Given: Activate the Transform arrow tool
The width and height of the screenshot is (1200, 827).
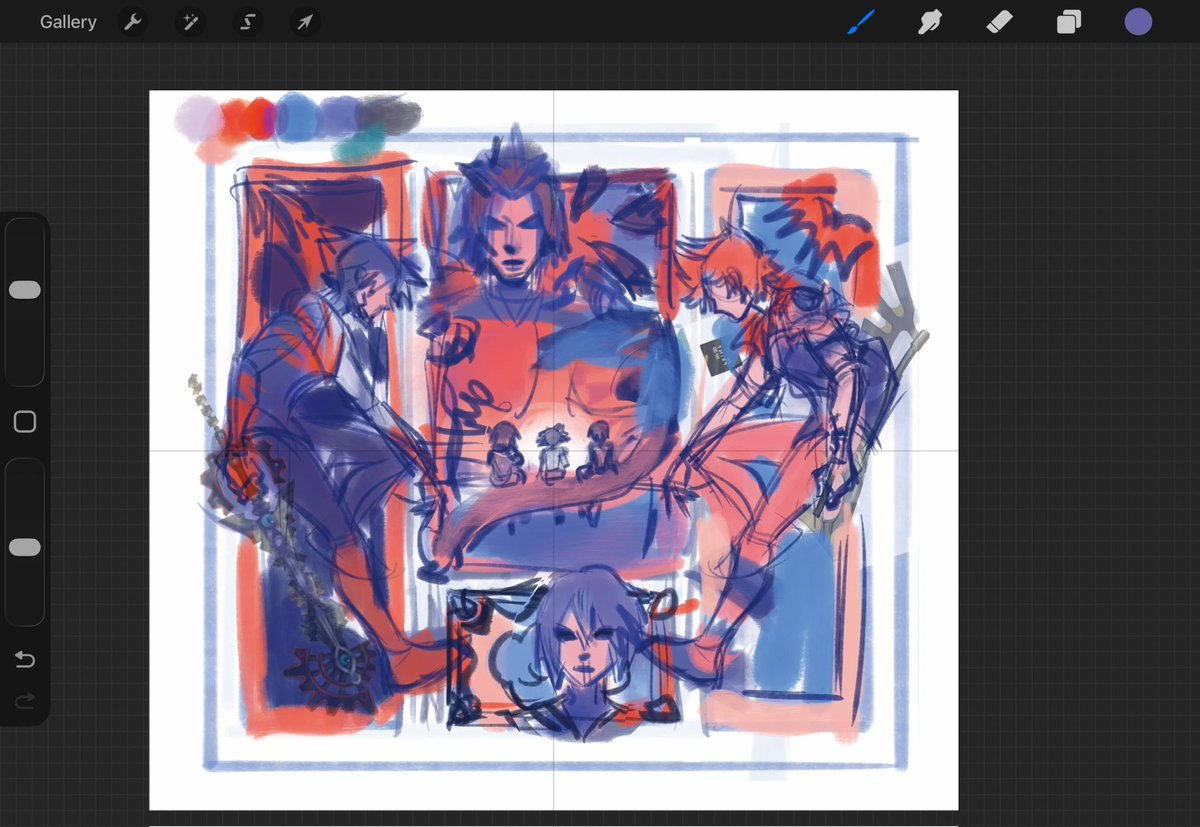Looking at the screenshot, I should (305, 22).
